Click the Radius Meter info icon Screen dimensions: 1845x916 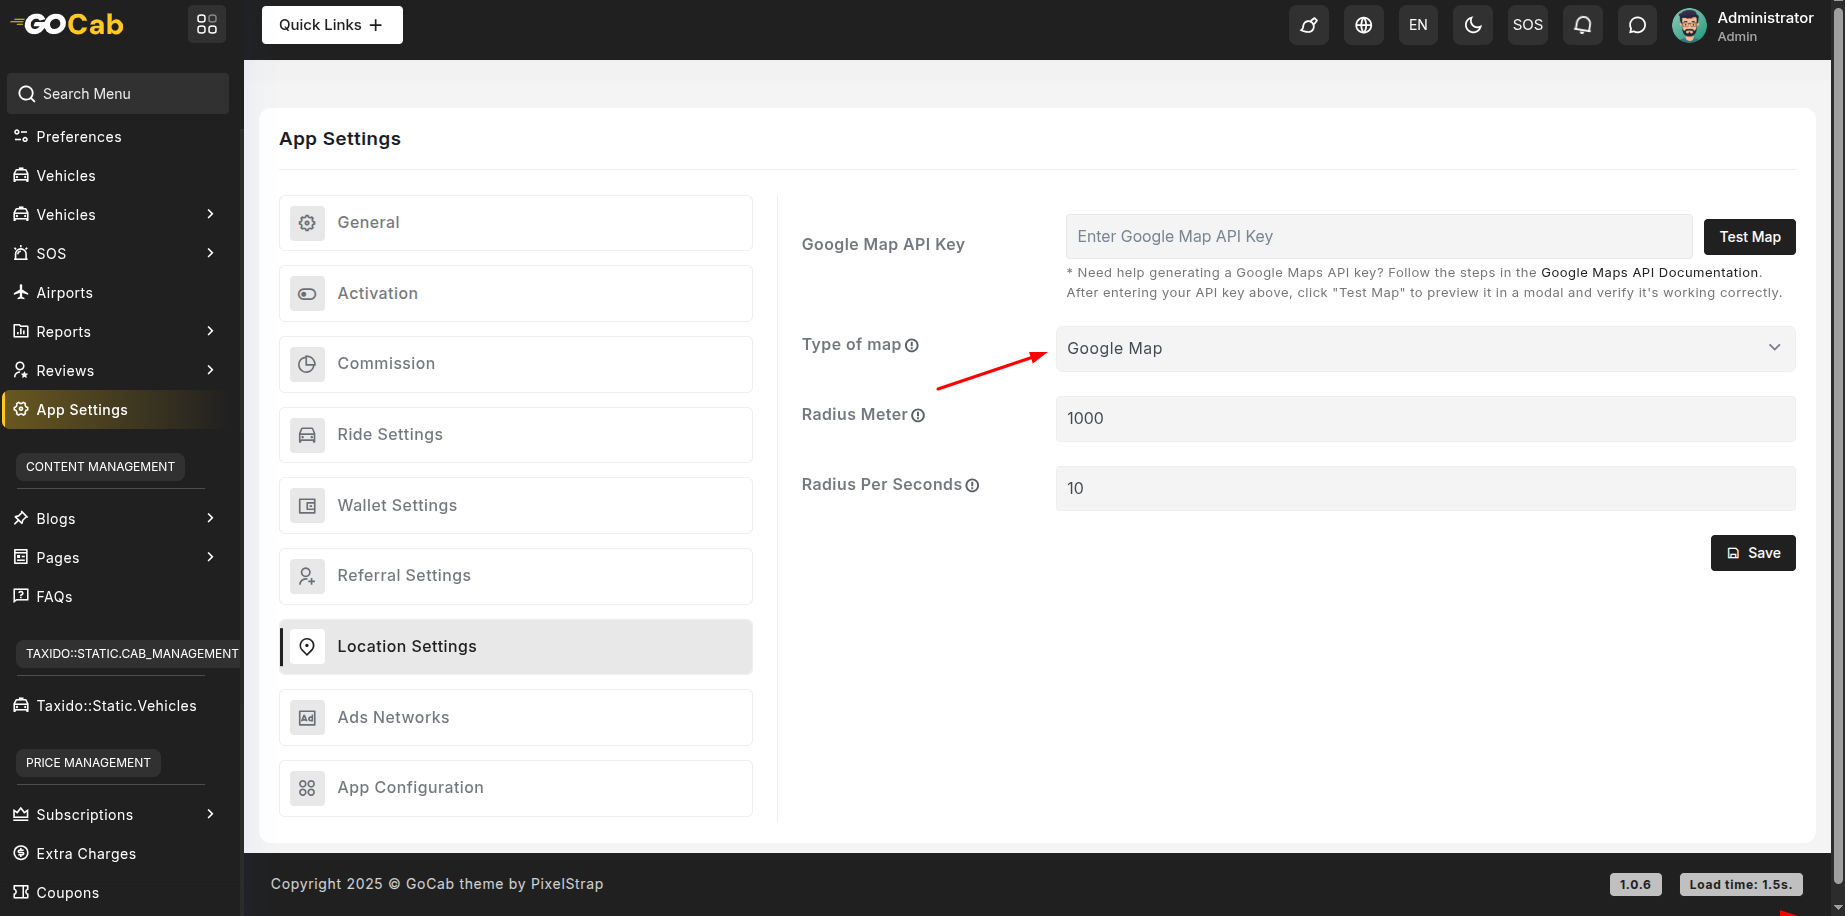pos(918,416)
